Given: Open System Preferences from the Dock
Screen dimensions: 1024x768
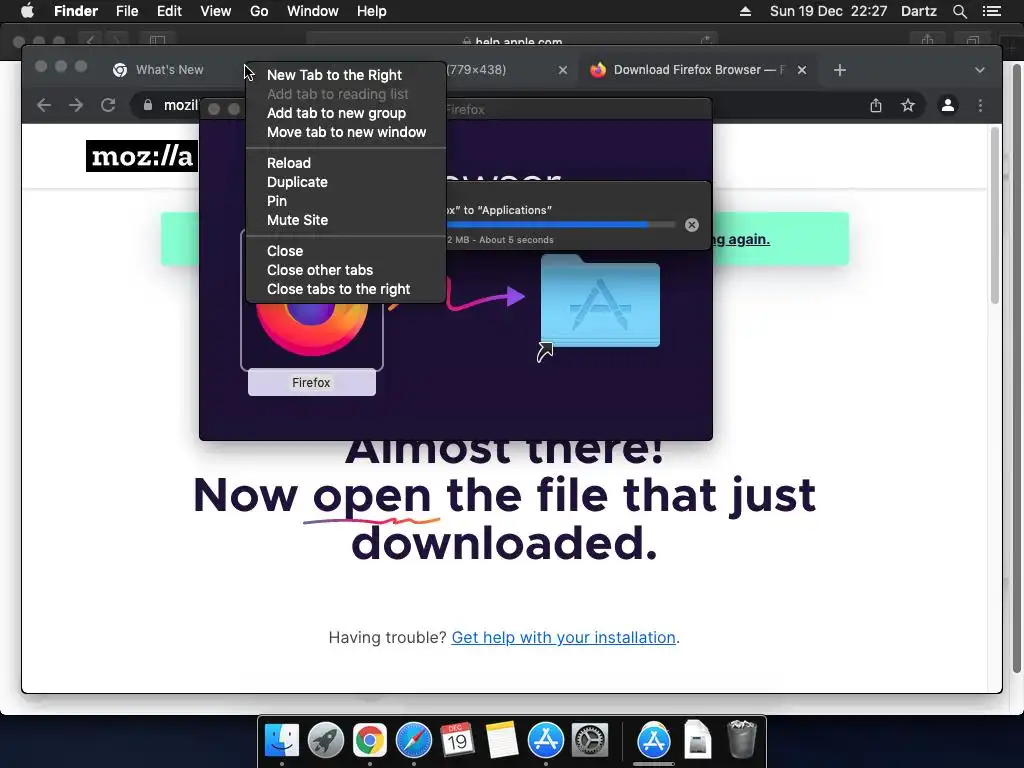Looking at the screenshot, I should tap(590, 741).
